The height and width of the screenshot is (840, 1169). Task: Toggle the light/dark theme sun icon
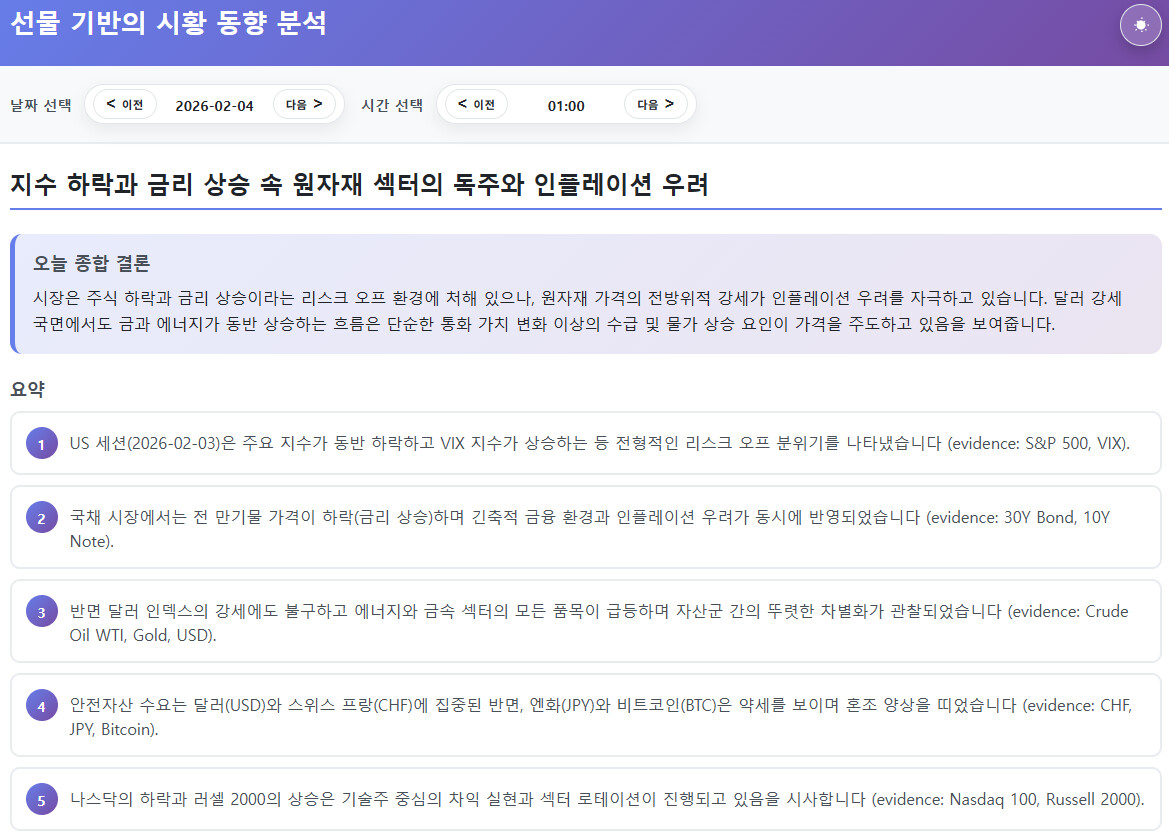(1140, 25)
